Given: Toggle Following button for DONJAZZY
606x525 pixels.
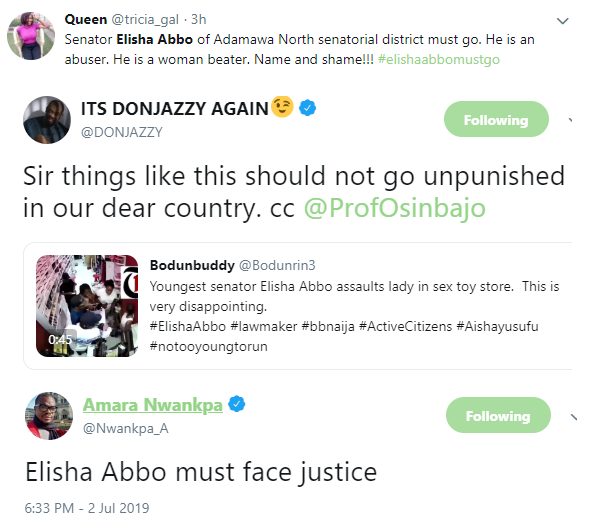Looking at the screenshot, I should (495, 120).
